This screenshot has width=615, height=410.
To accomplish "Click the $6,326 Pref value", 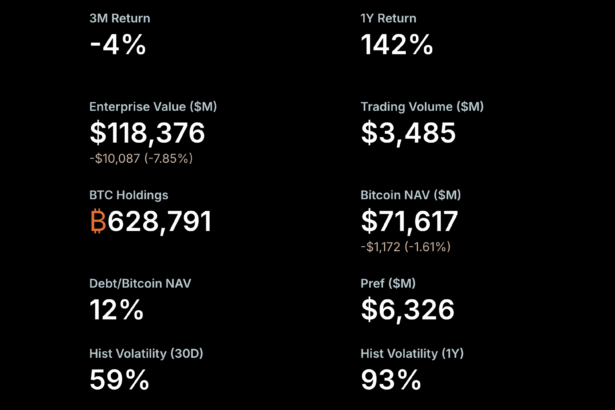I will click(407, 310).
